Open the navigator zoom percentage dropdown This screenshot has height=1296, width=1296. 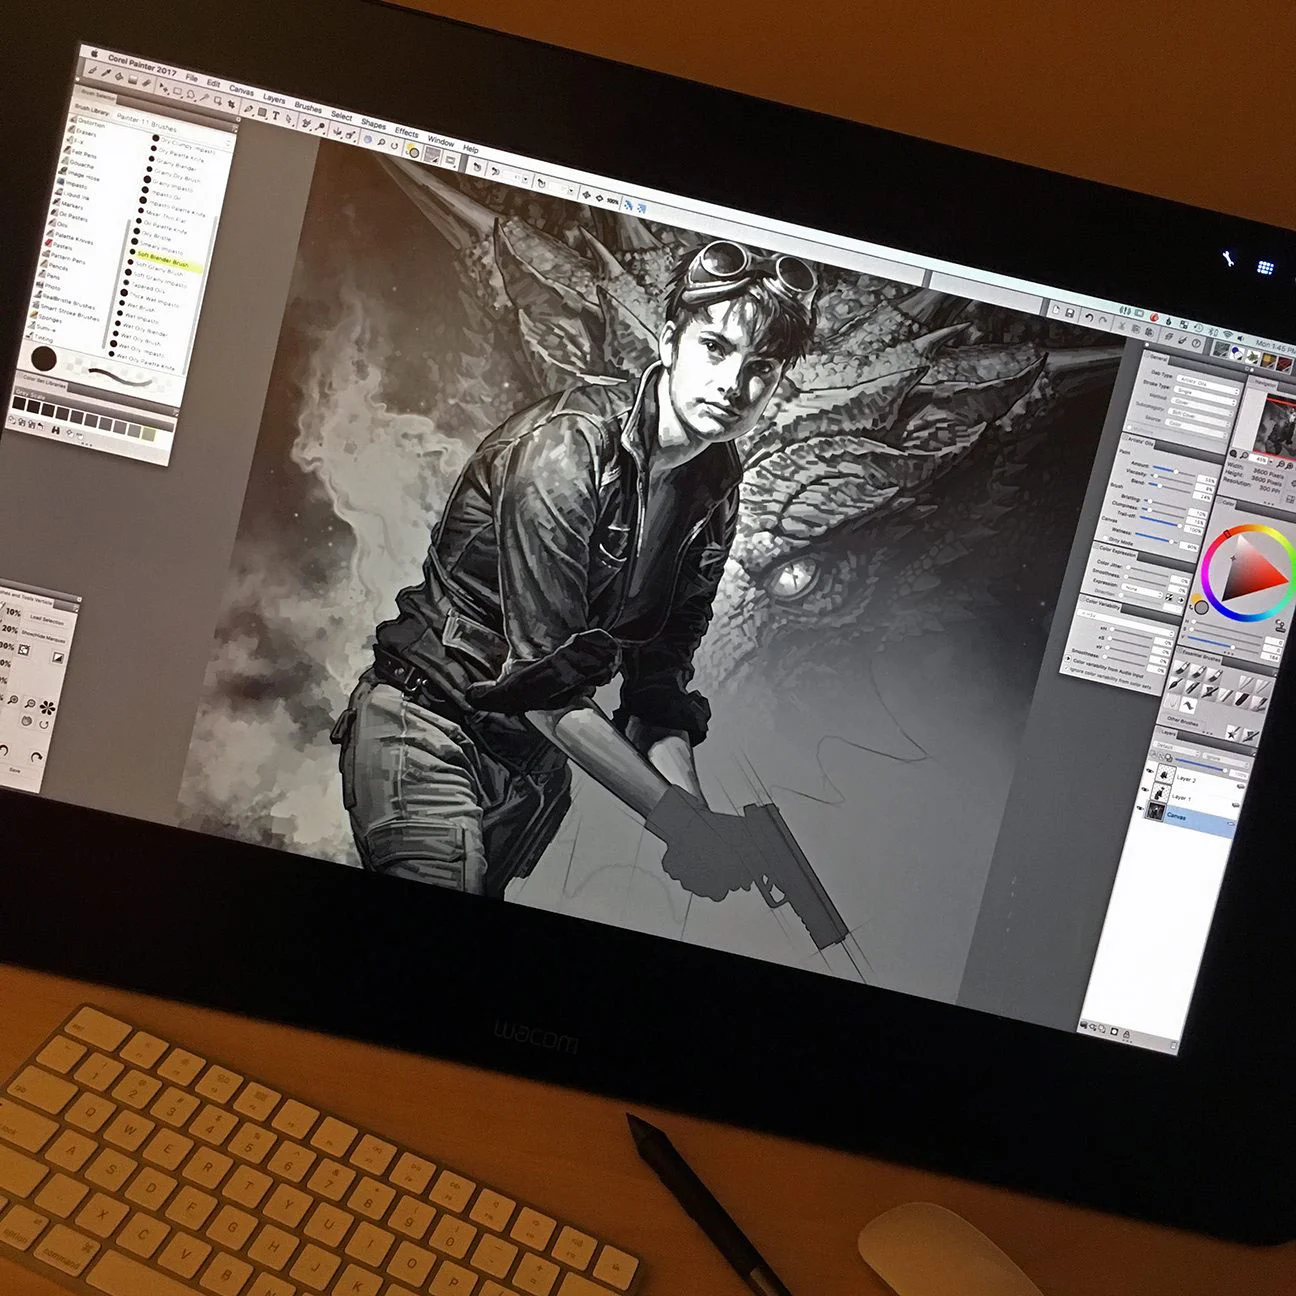point(1271,461)
